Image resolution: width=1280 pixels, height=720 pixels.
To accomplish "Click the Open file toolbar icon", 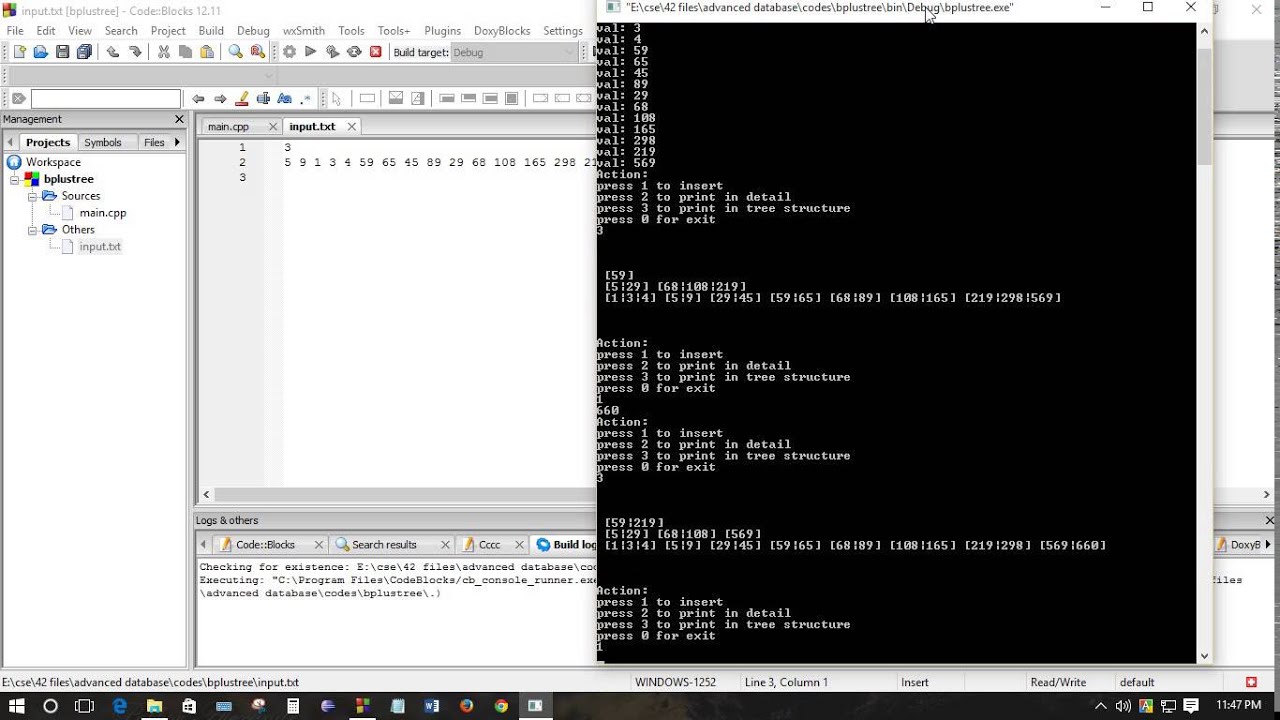I will coord(41,52).
